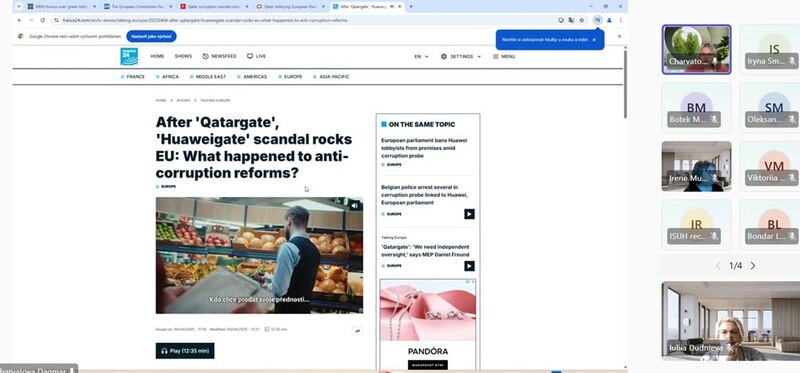Click the address bar URL field
800x373 pixels.
pyautogui.click(x=306, y=20)
